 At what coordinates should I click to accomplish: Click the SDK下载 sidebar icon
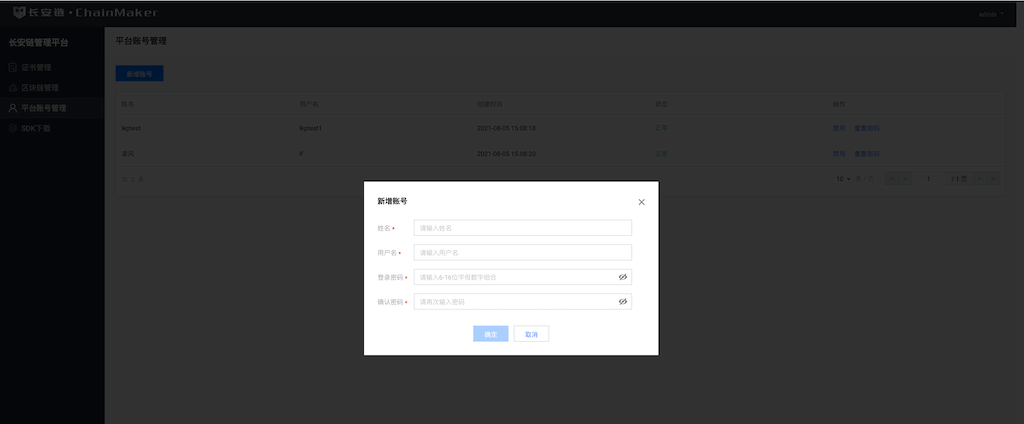point(12,128)
